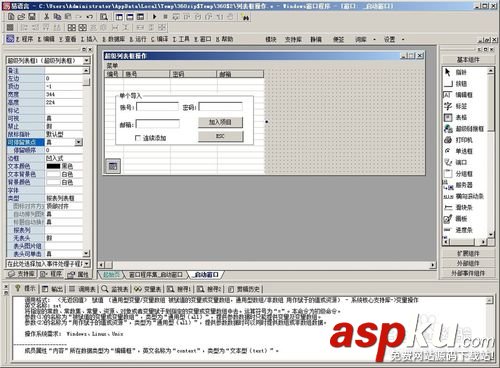Open the 运行 menu

(x=138, y=39)
